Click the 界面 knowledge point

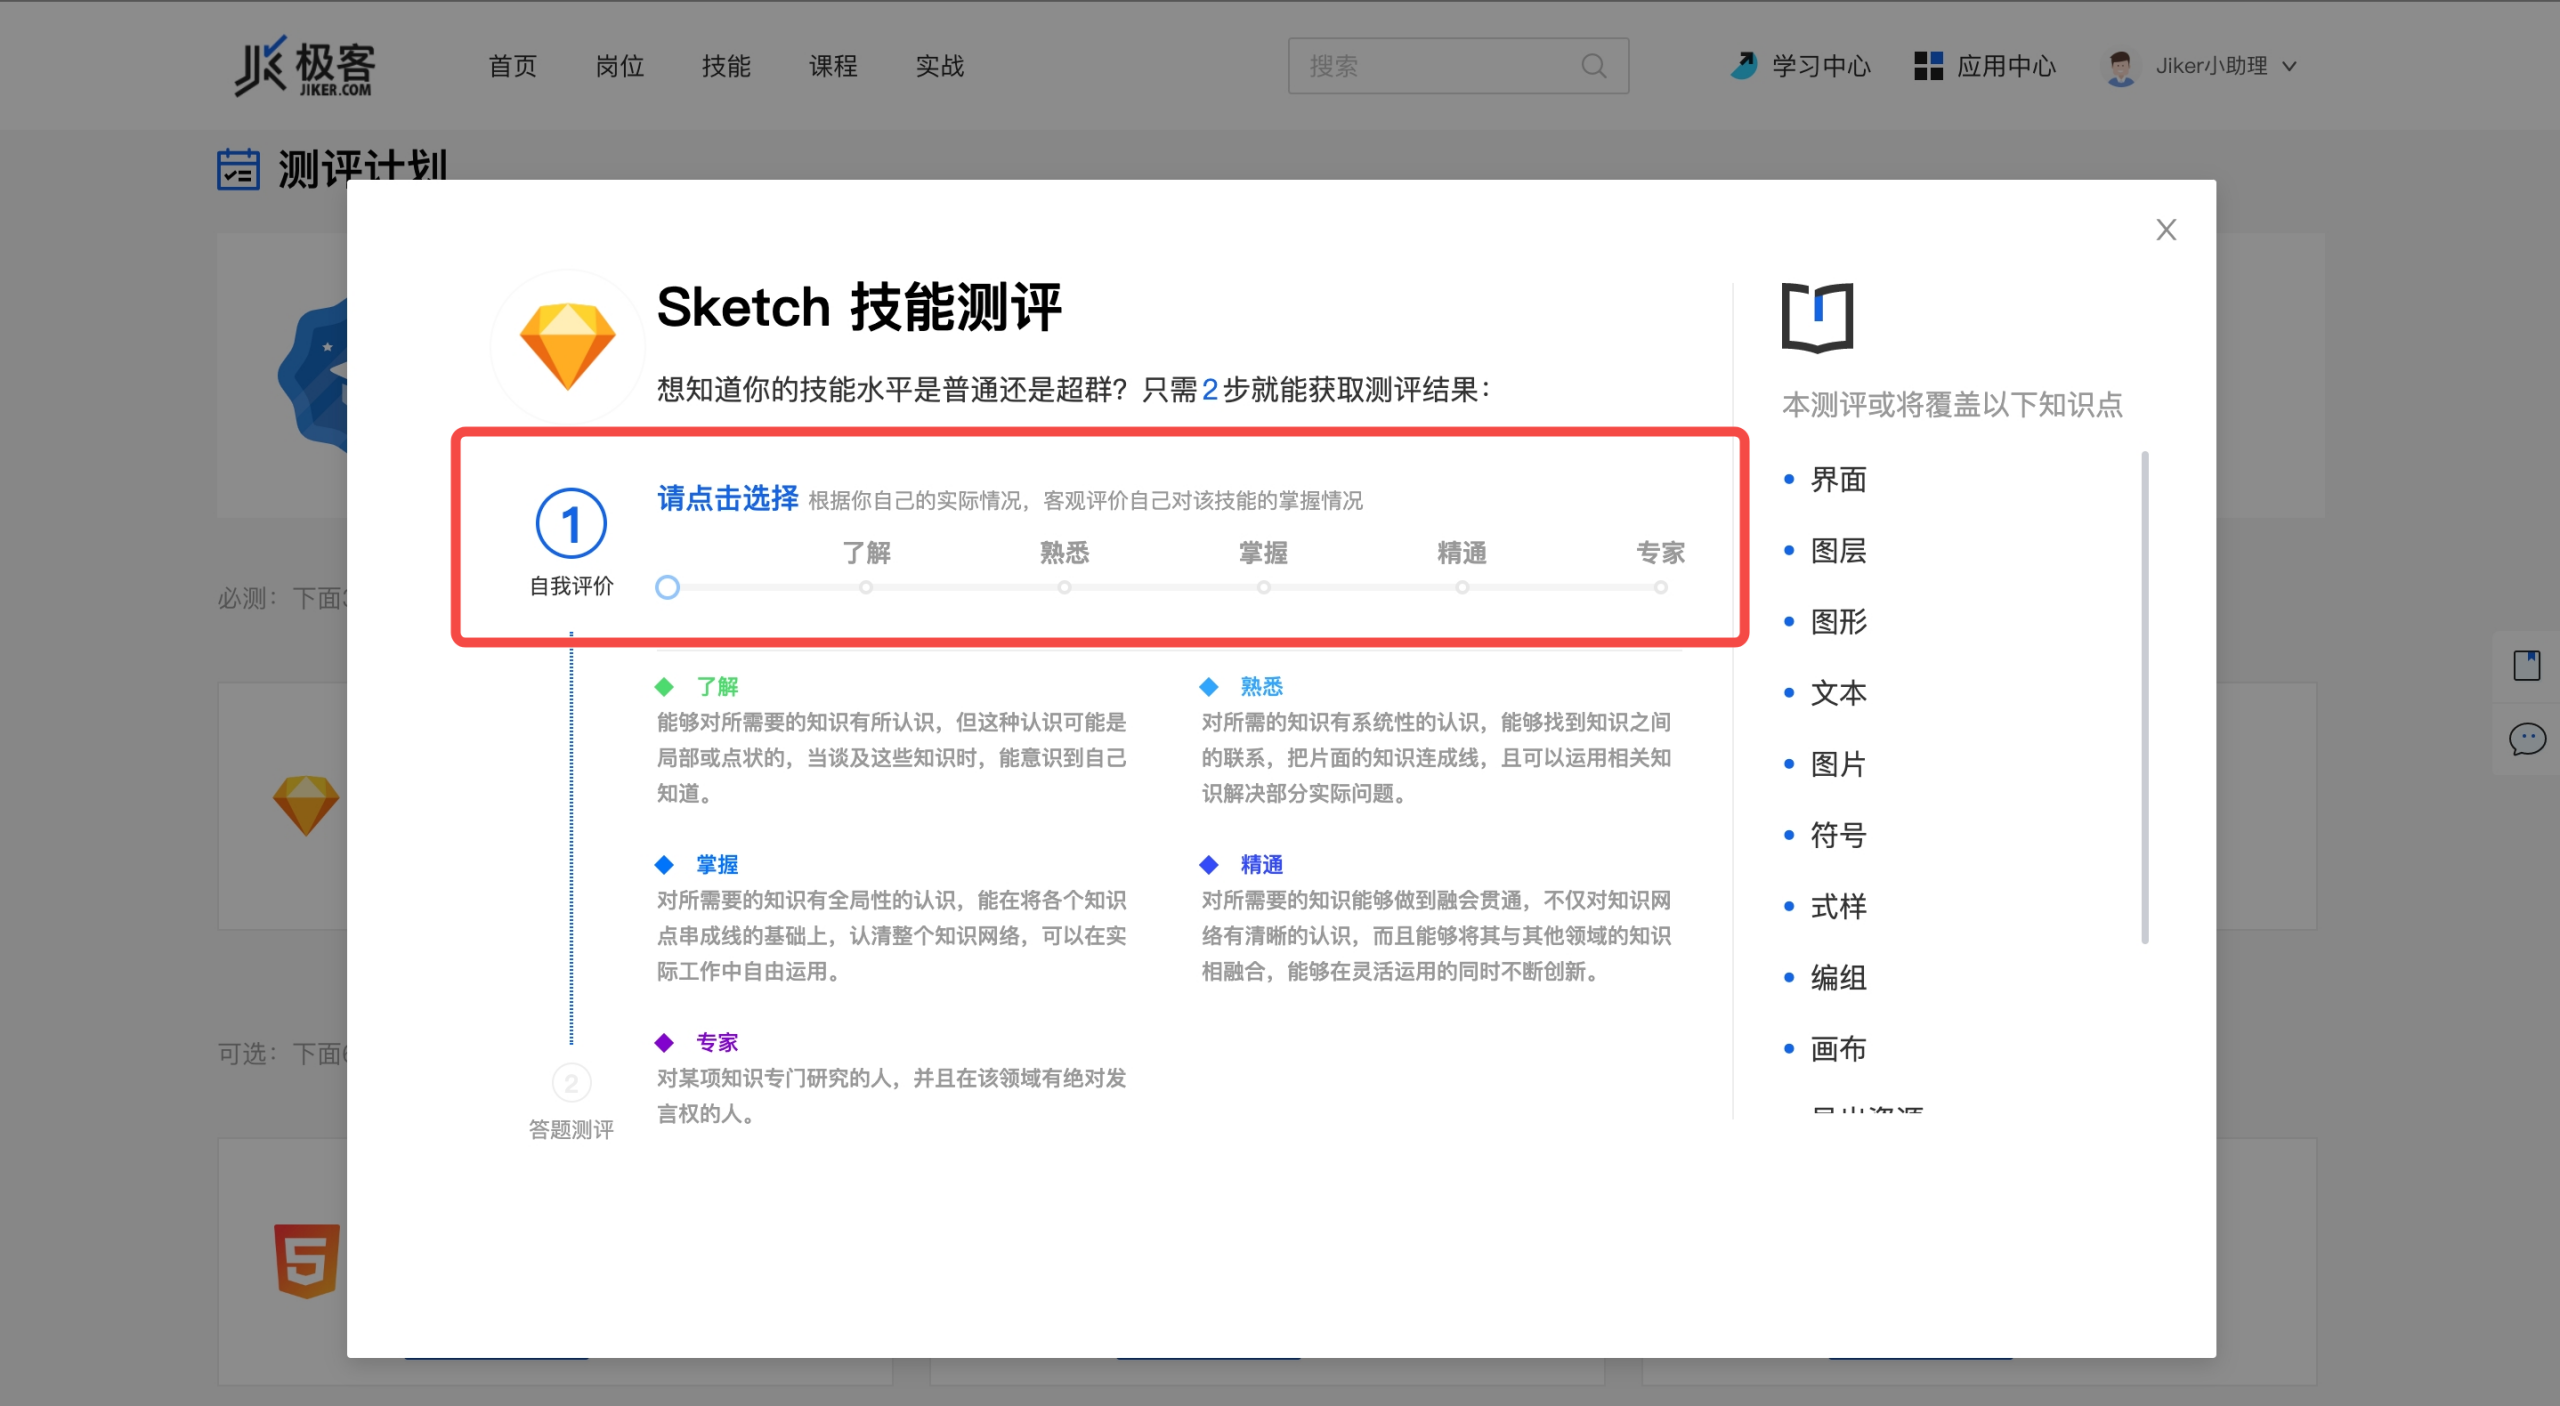coord(1838,480)
